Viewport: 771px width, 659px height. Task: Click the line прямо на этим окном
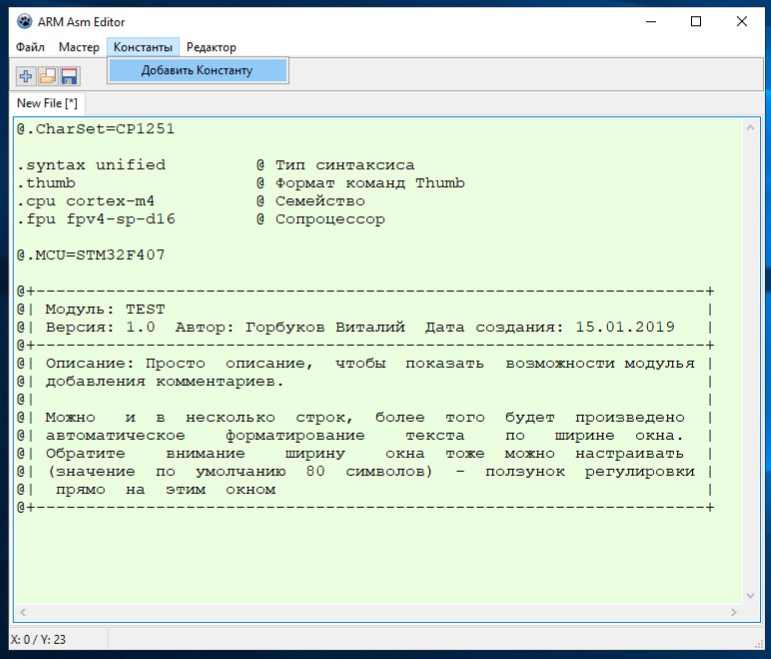165,490
